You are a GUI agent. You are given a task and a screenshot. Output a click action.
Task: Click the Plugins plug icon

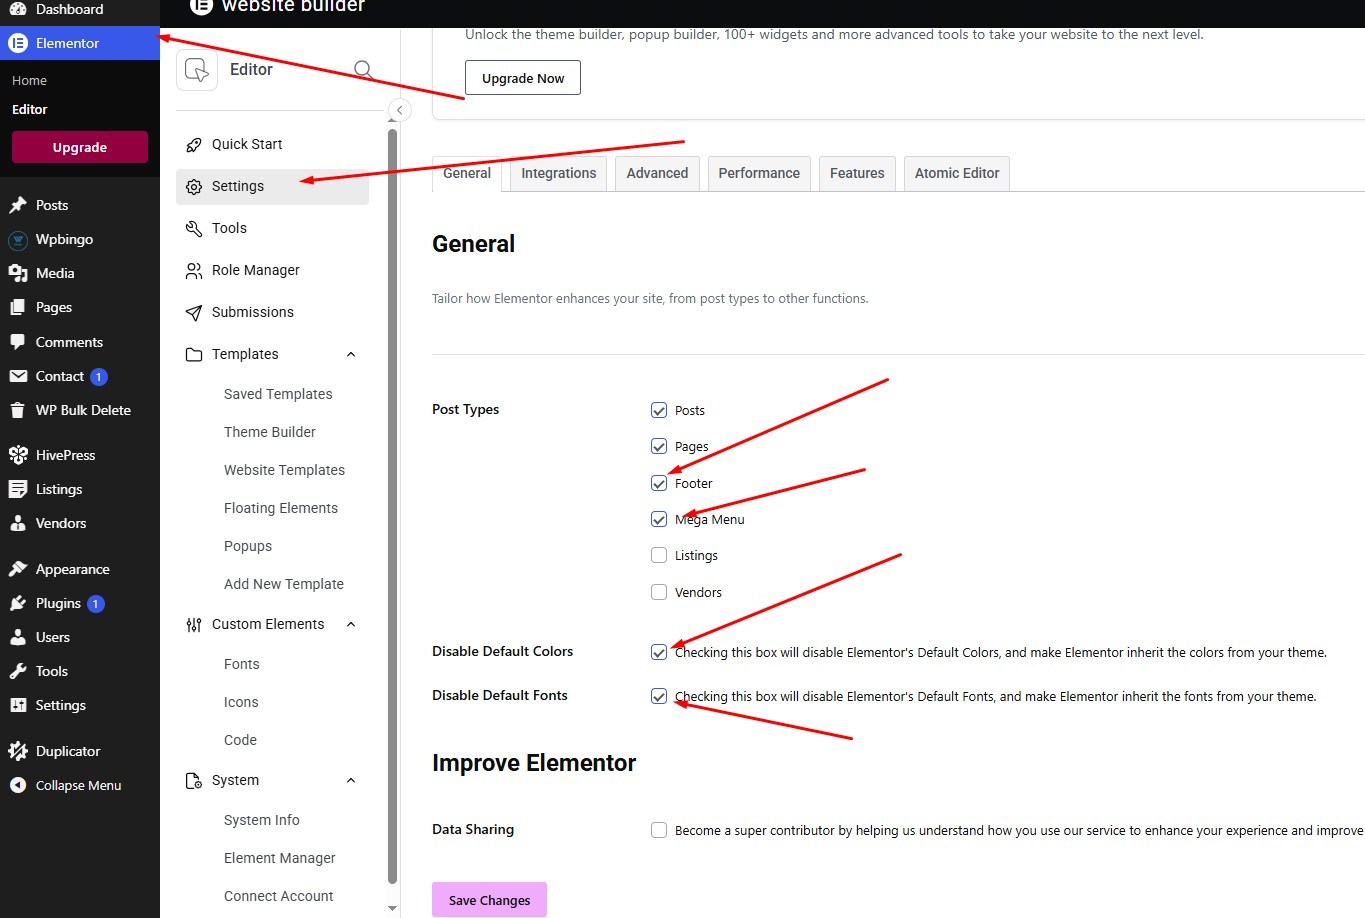tap(18, 603)
